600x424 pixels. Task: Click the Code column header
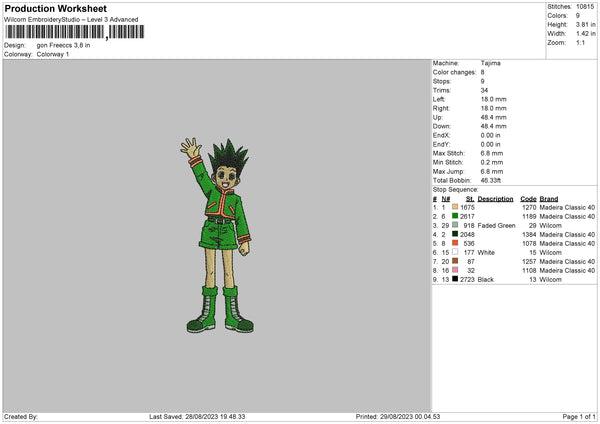tap(529, 198)
